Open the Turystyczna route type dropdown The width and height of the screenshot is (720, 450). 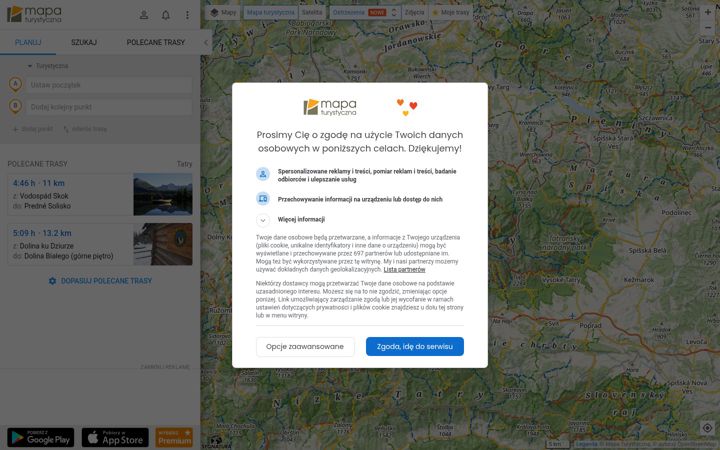(48, 66)
